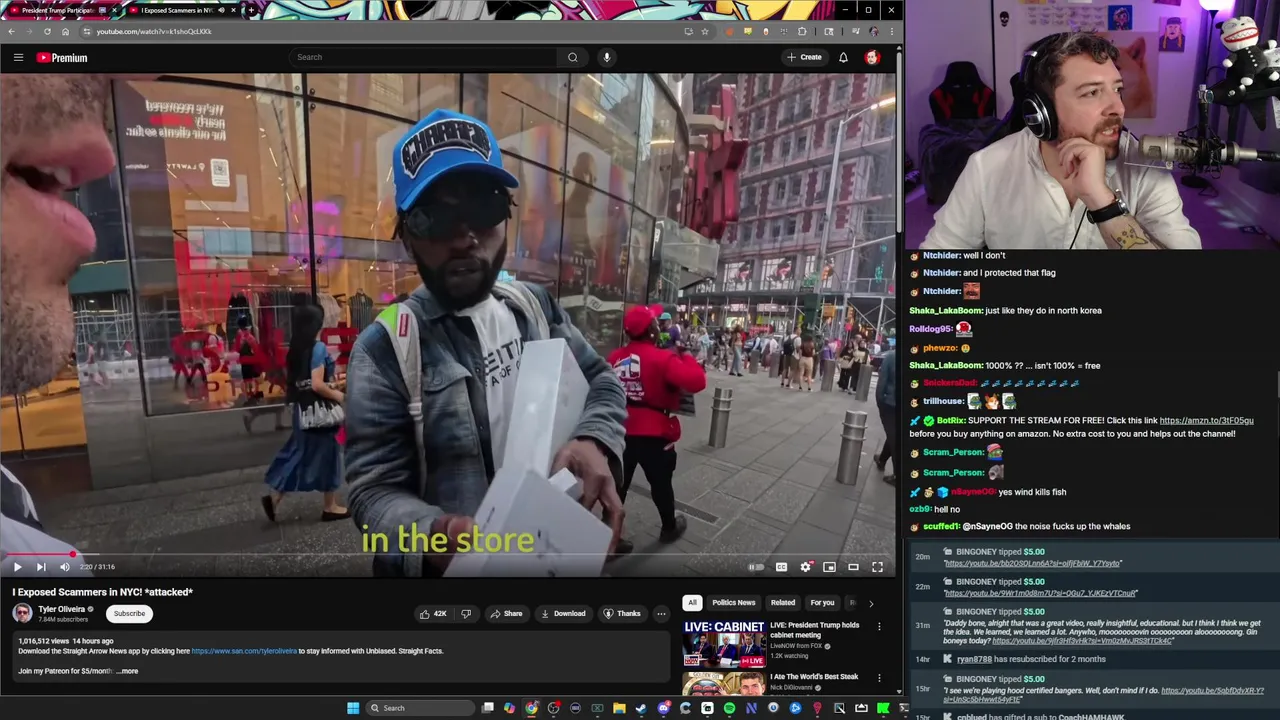Click the Download button
The image size is (1280, 720).
563,614
